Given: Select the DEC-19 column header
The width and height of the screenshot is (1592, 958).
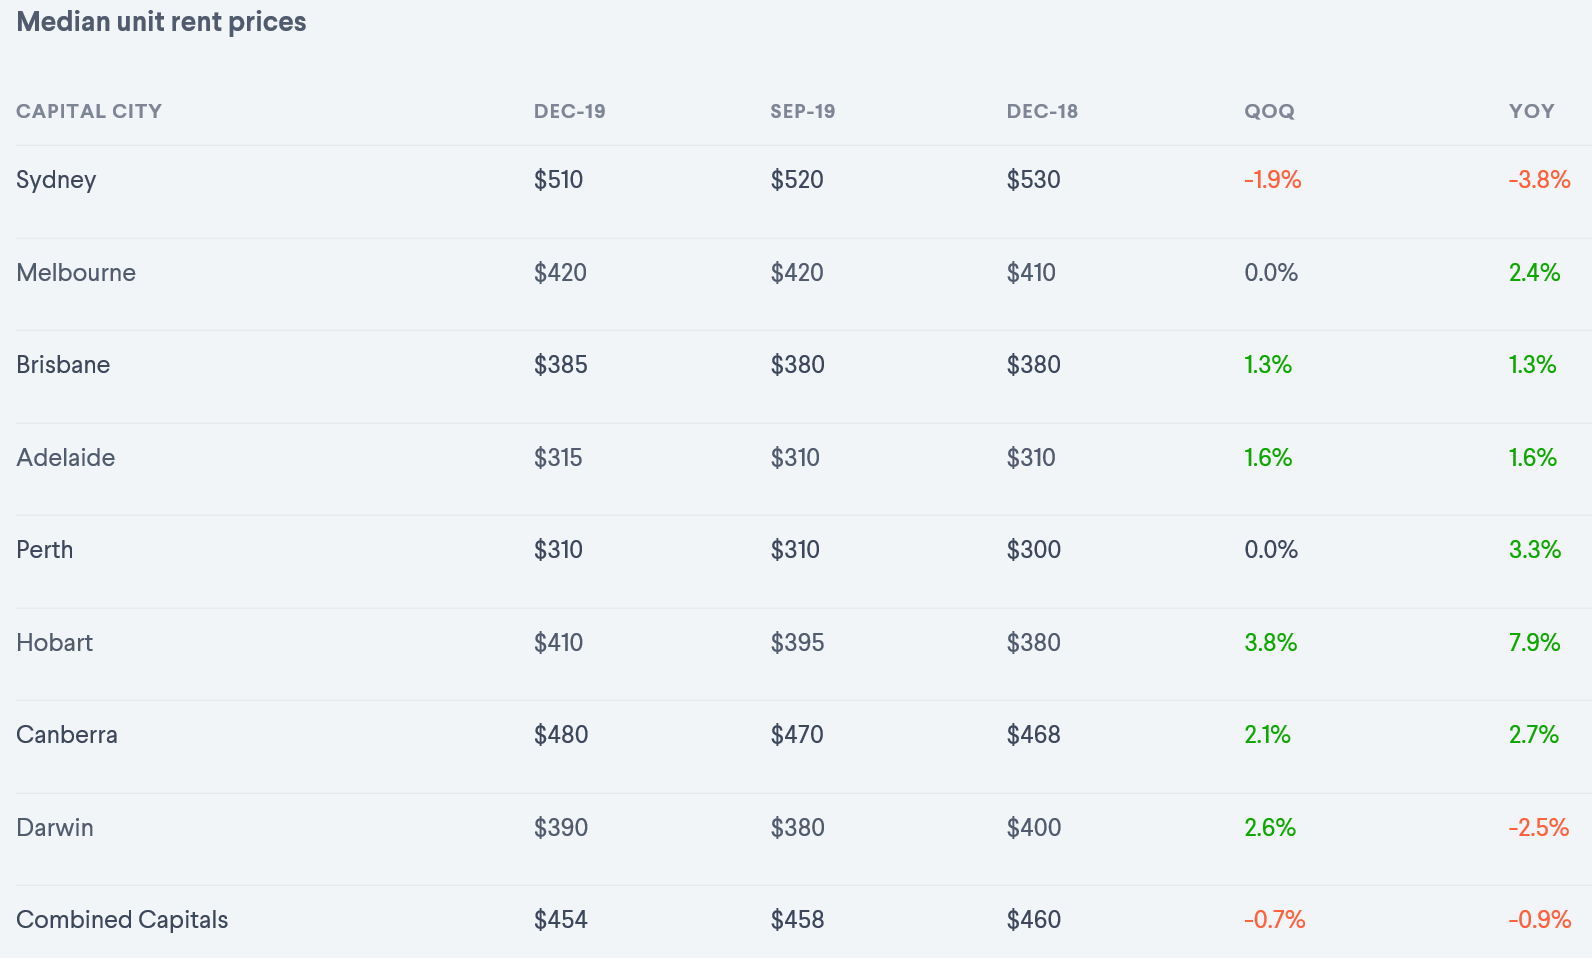Looking at the screenshot, I should (569, 111).
